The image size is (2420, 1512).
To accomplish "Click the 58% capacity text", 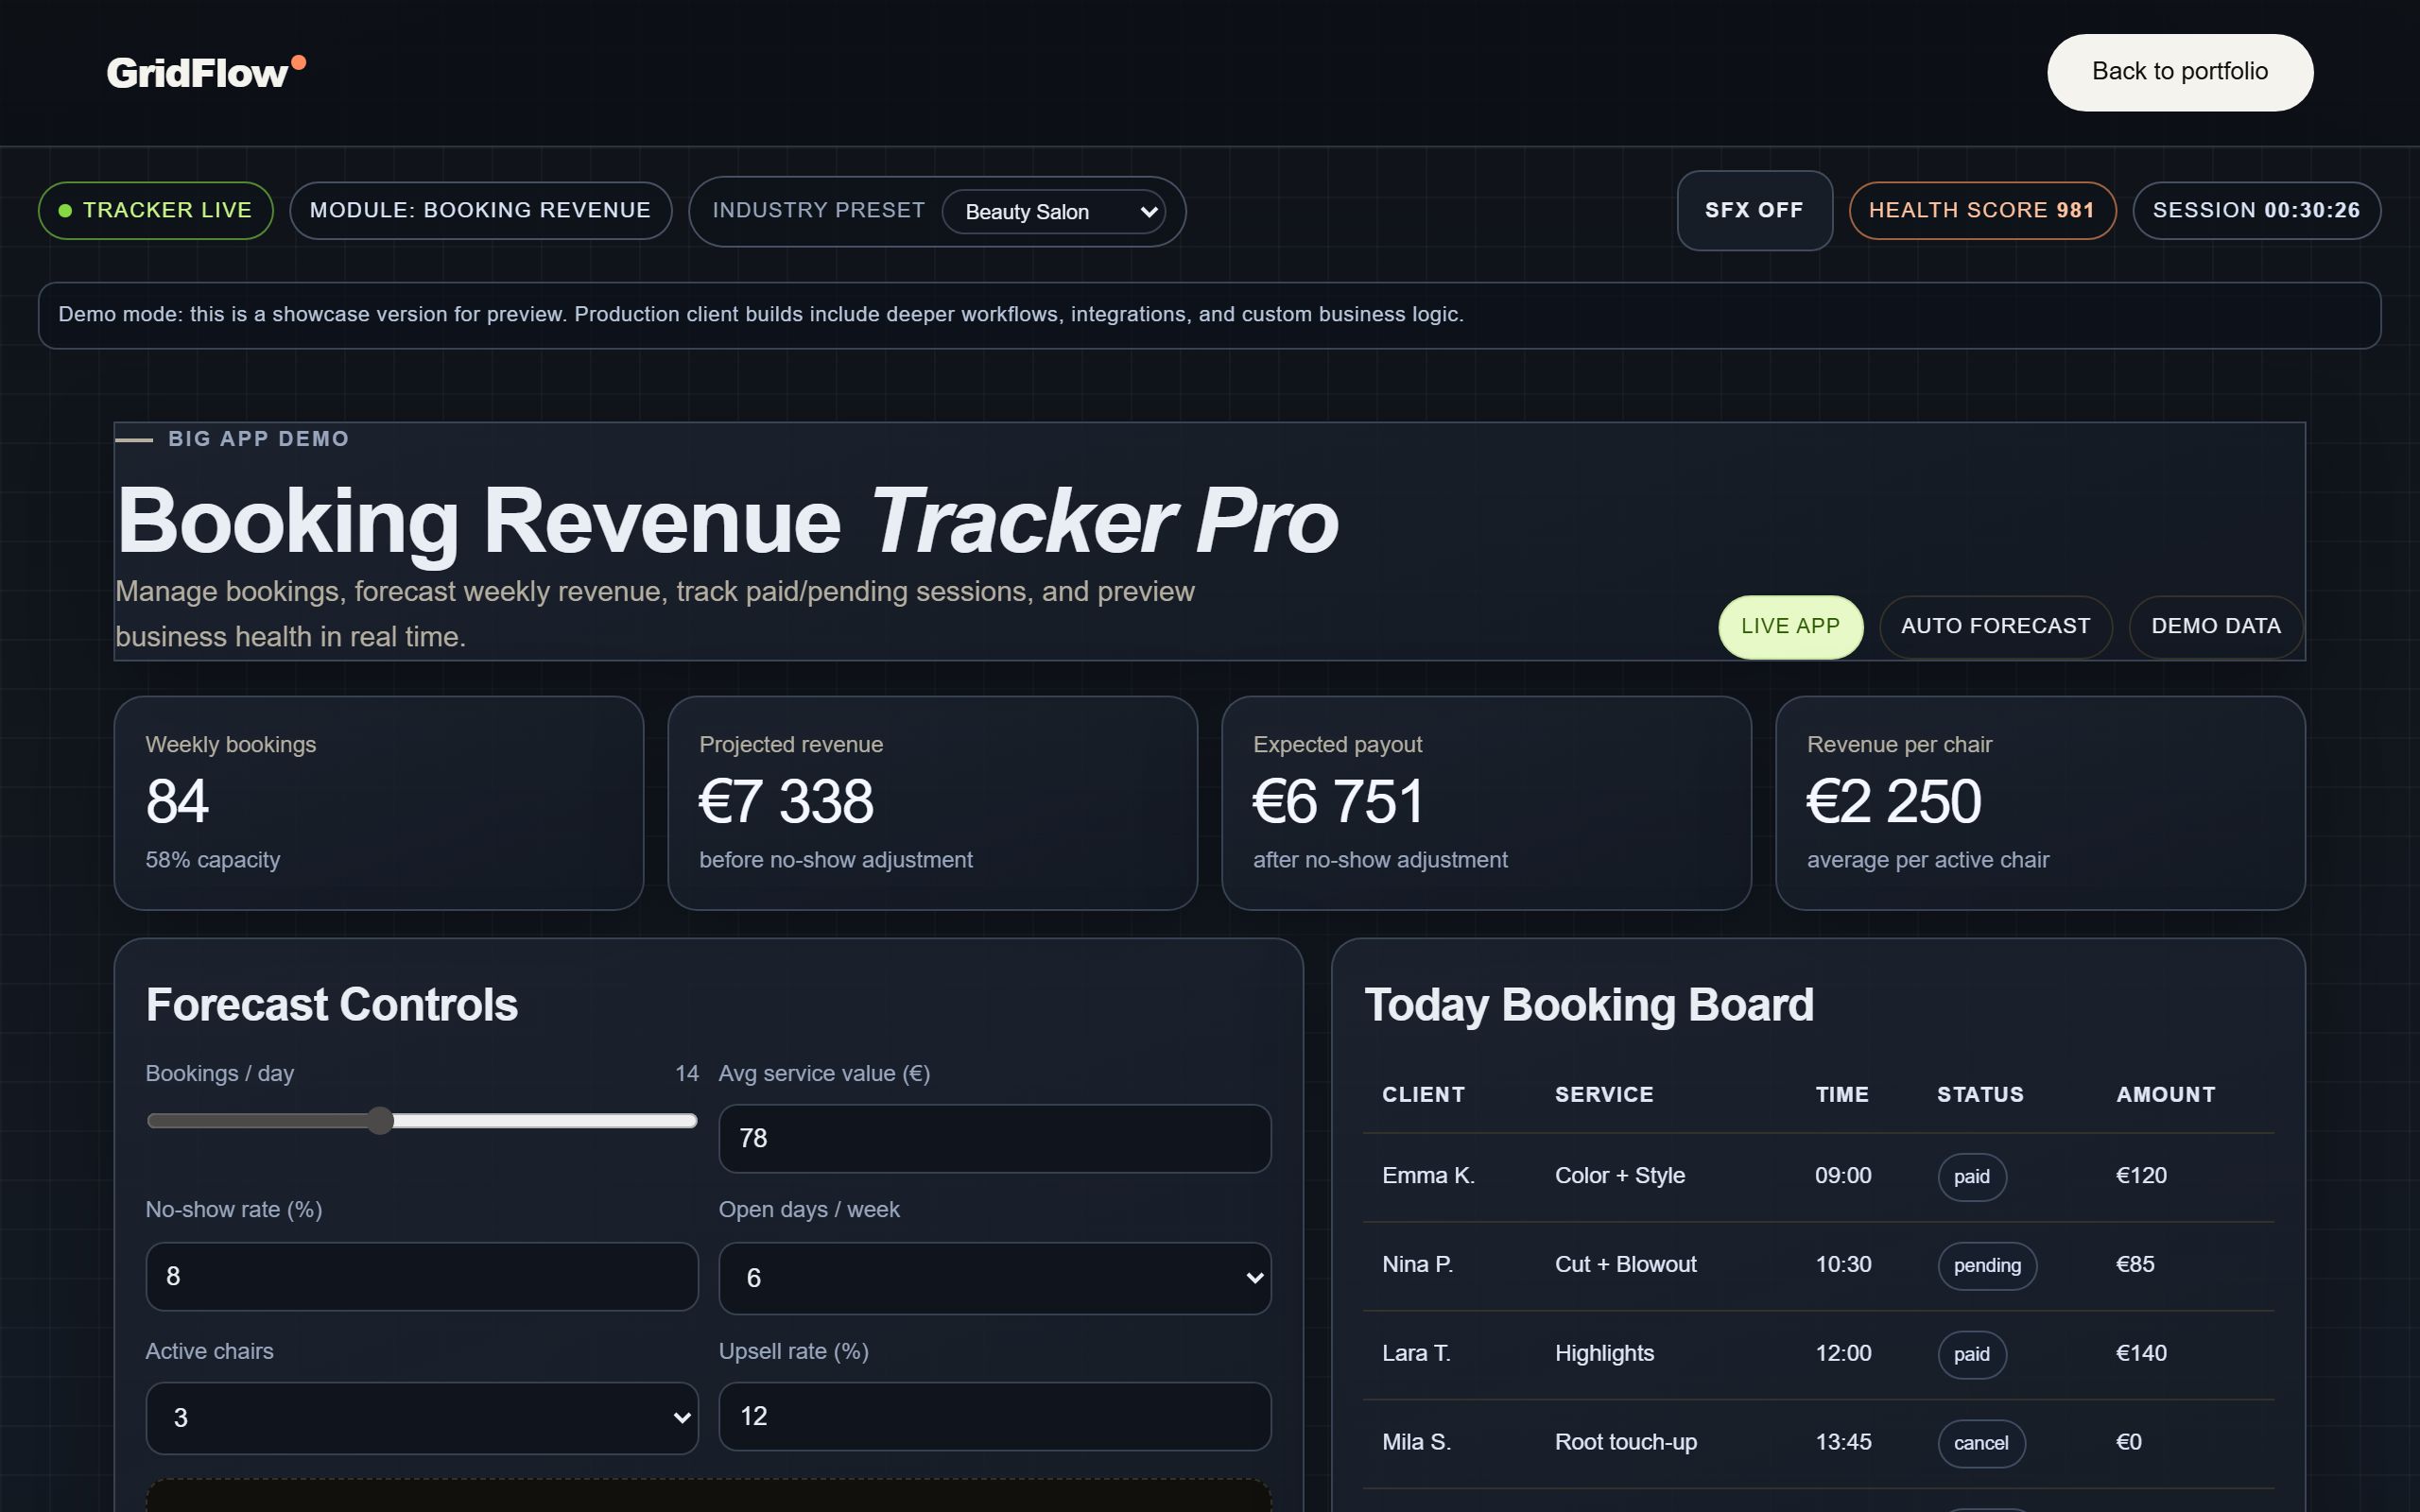I will tap(213, 860).
